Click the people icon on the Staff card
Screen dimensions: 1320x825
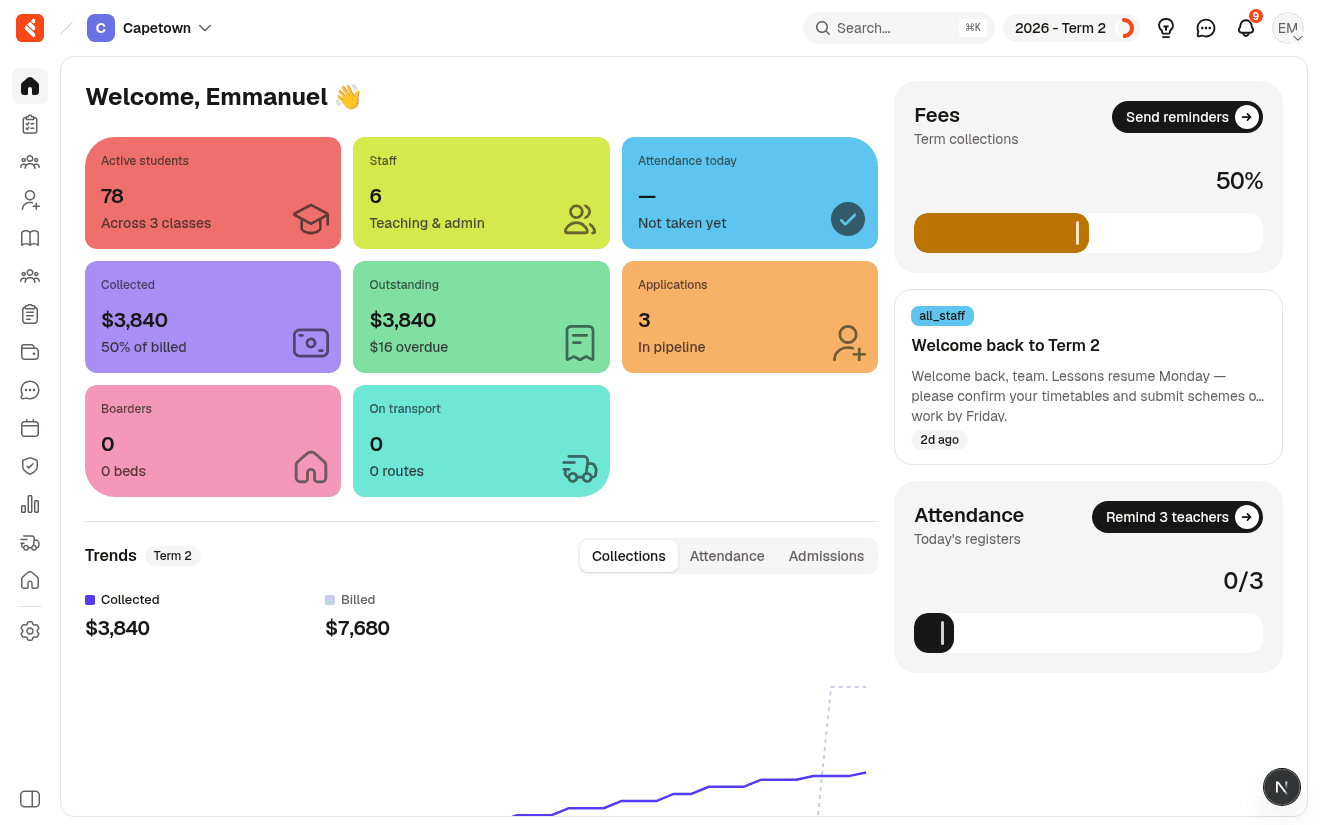[x=580, y=219]
